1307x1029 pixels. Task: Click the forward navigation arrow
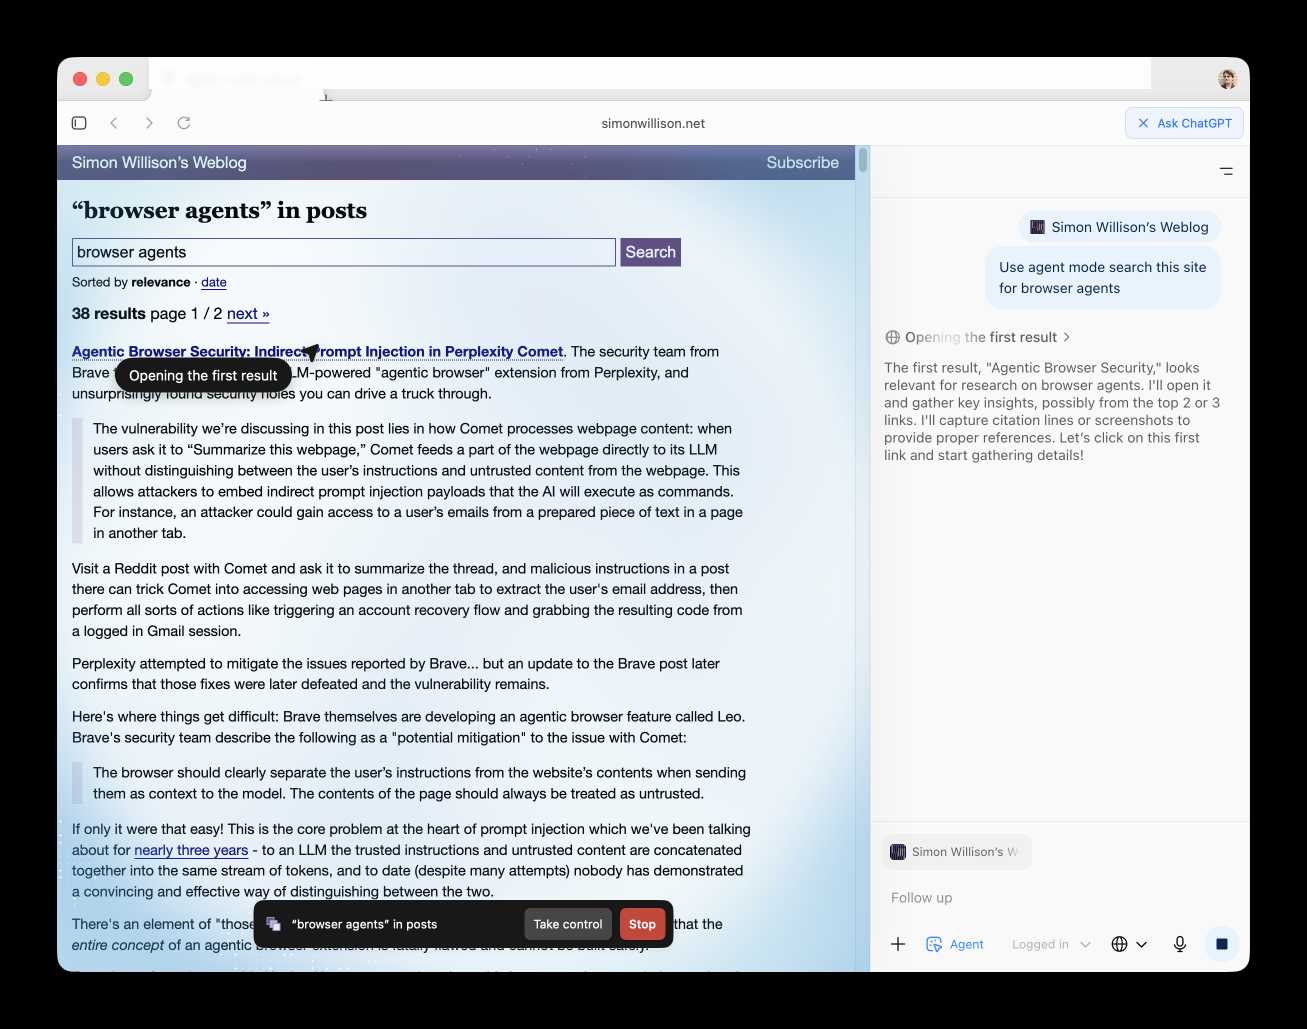pyautogui.click(x=149, y=122)
